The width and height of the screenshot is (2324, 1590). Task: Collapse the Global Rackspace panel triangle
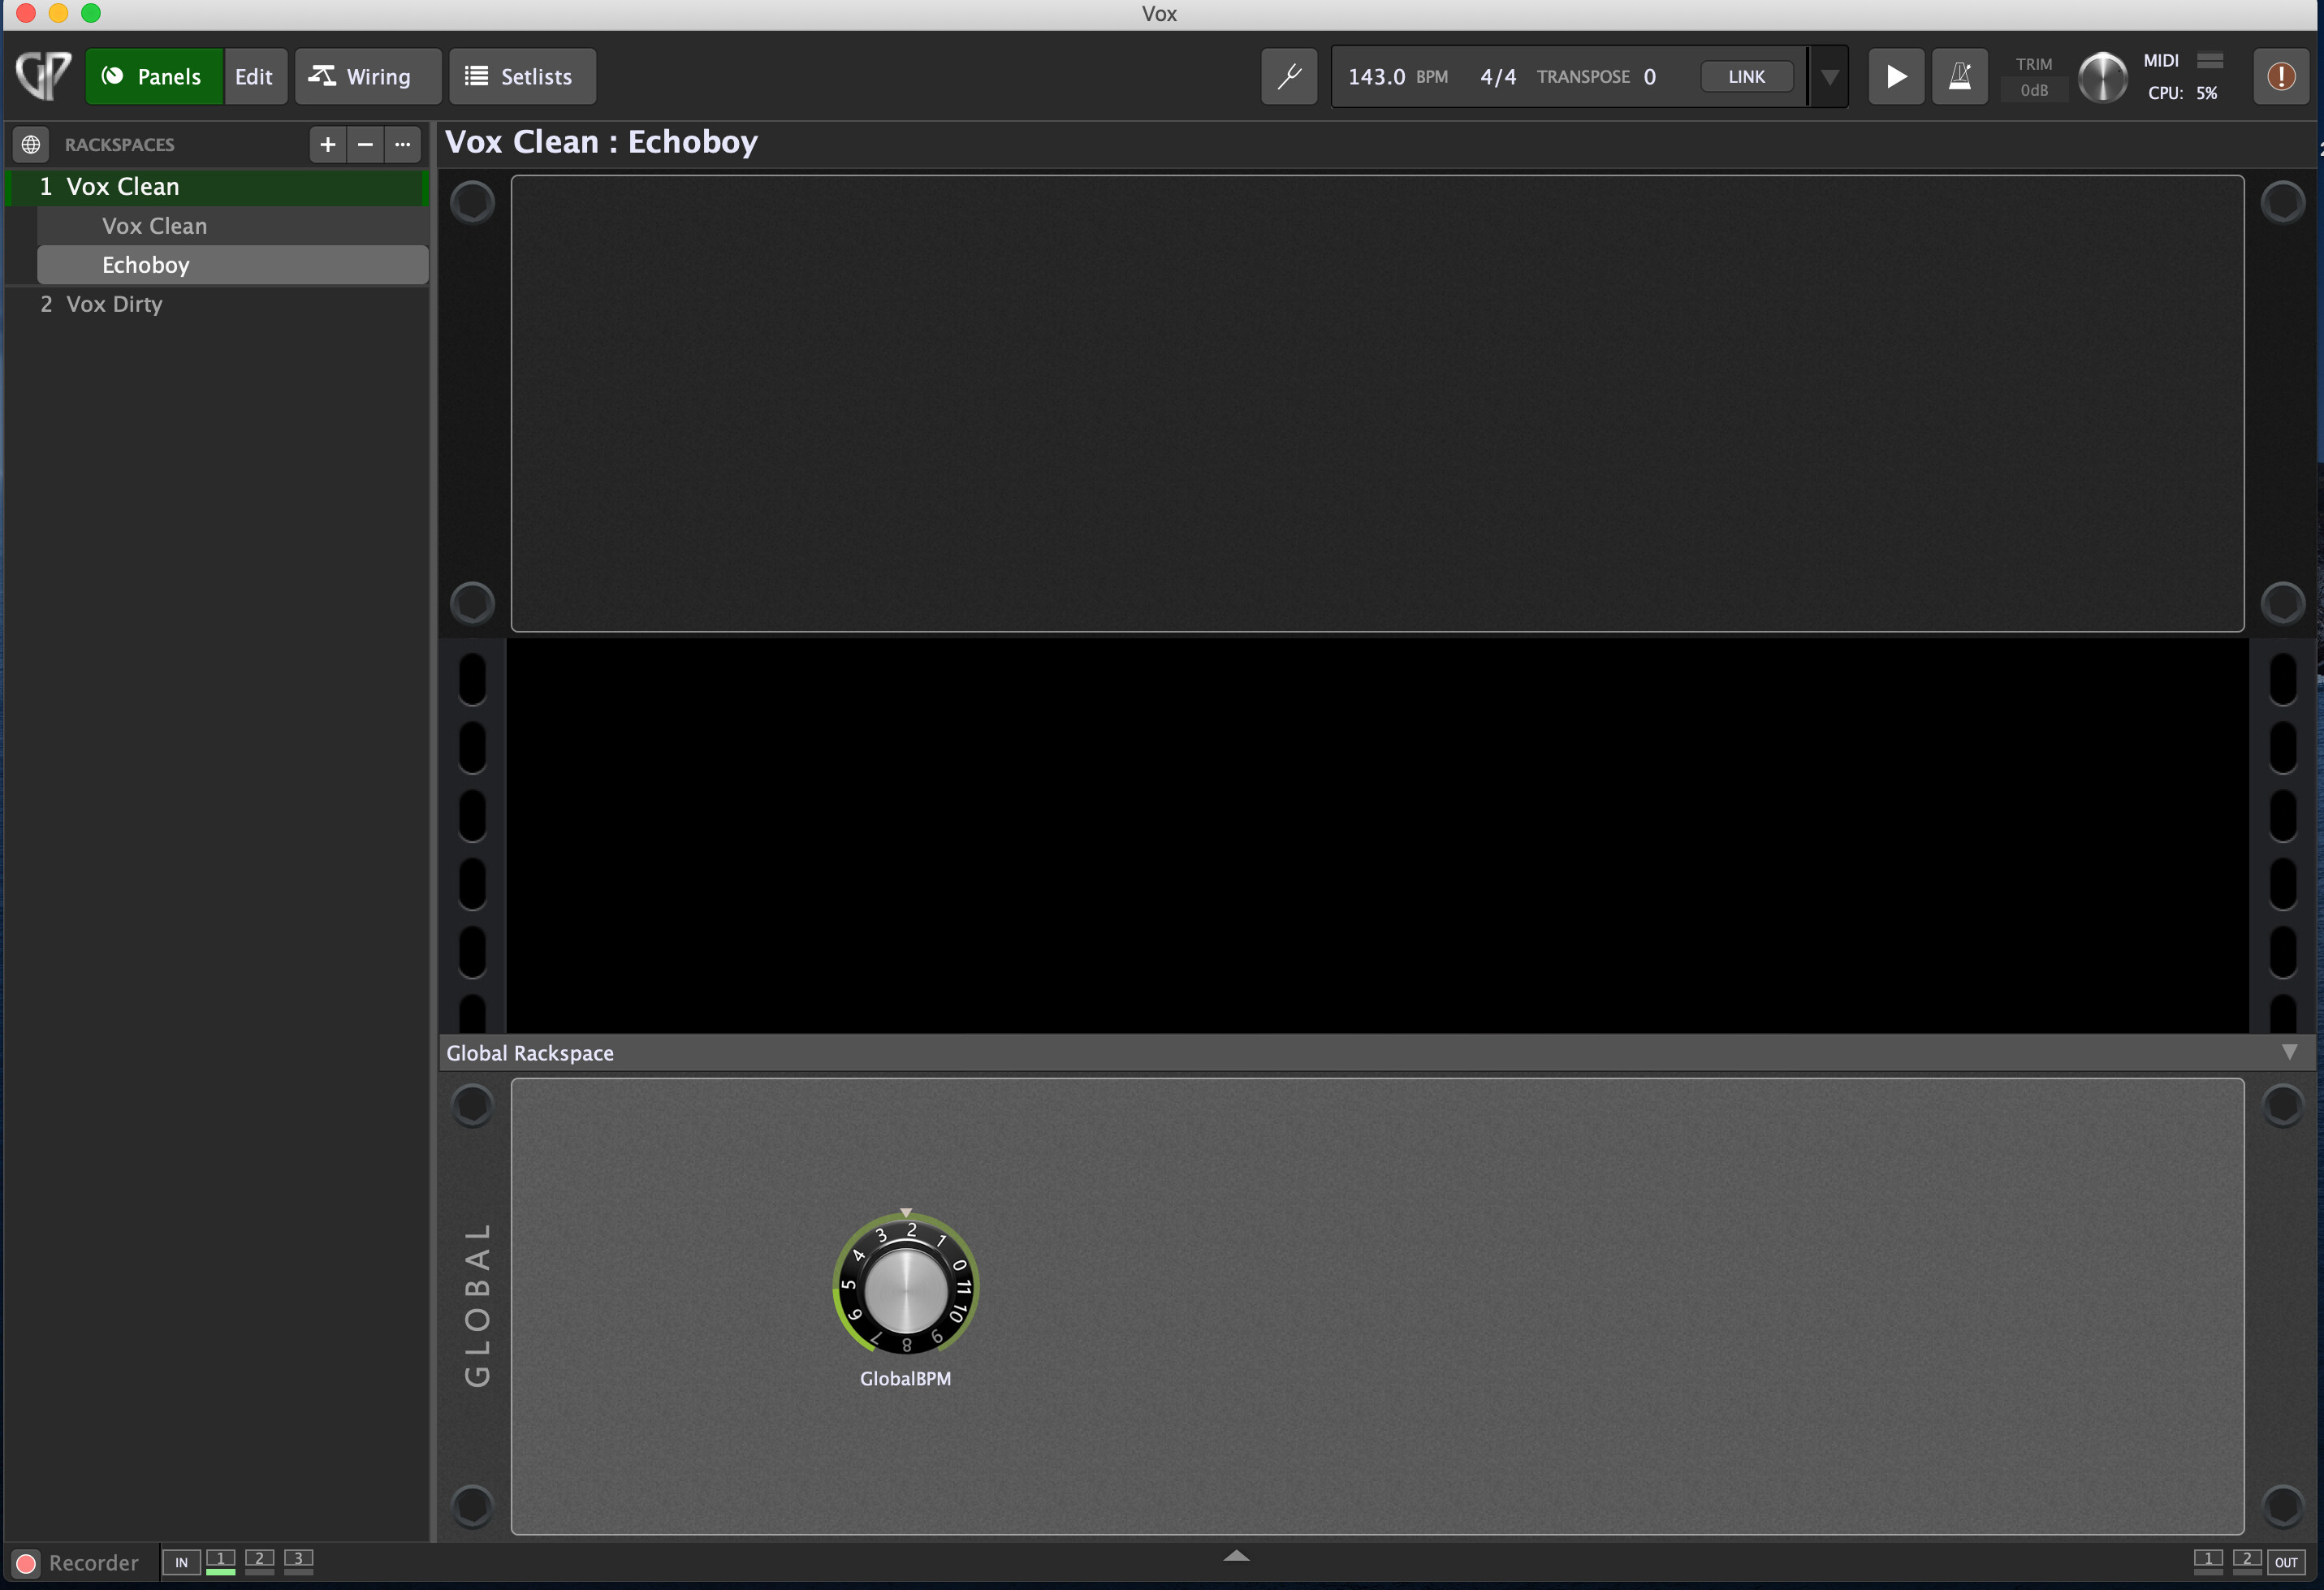tap(2289, 1052)
